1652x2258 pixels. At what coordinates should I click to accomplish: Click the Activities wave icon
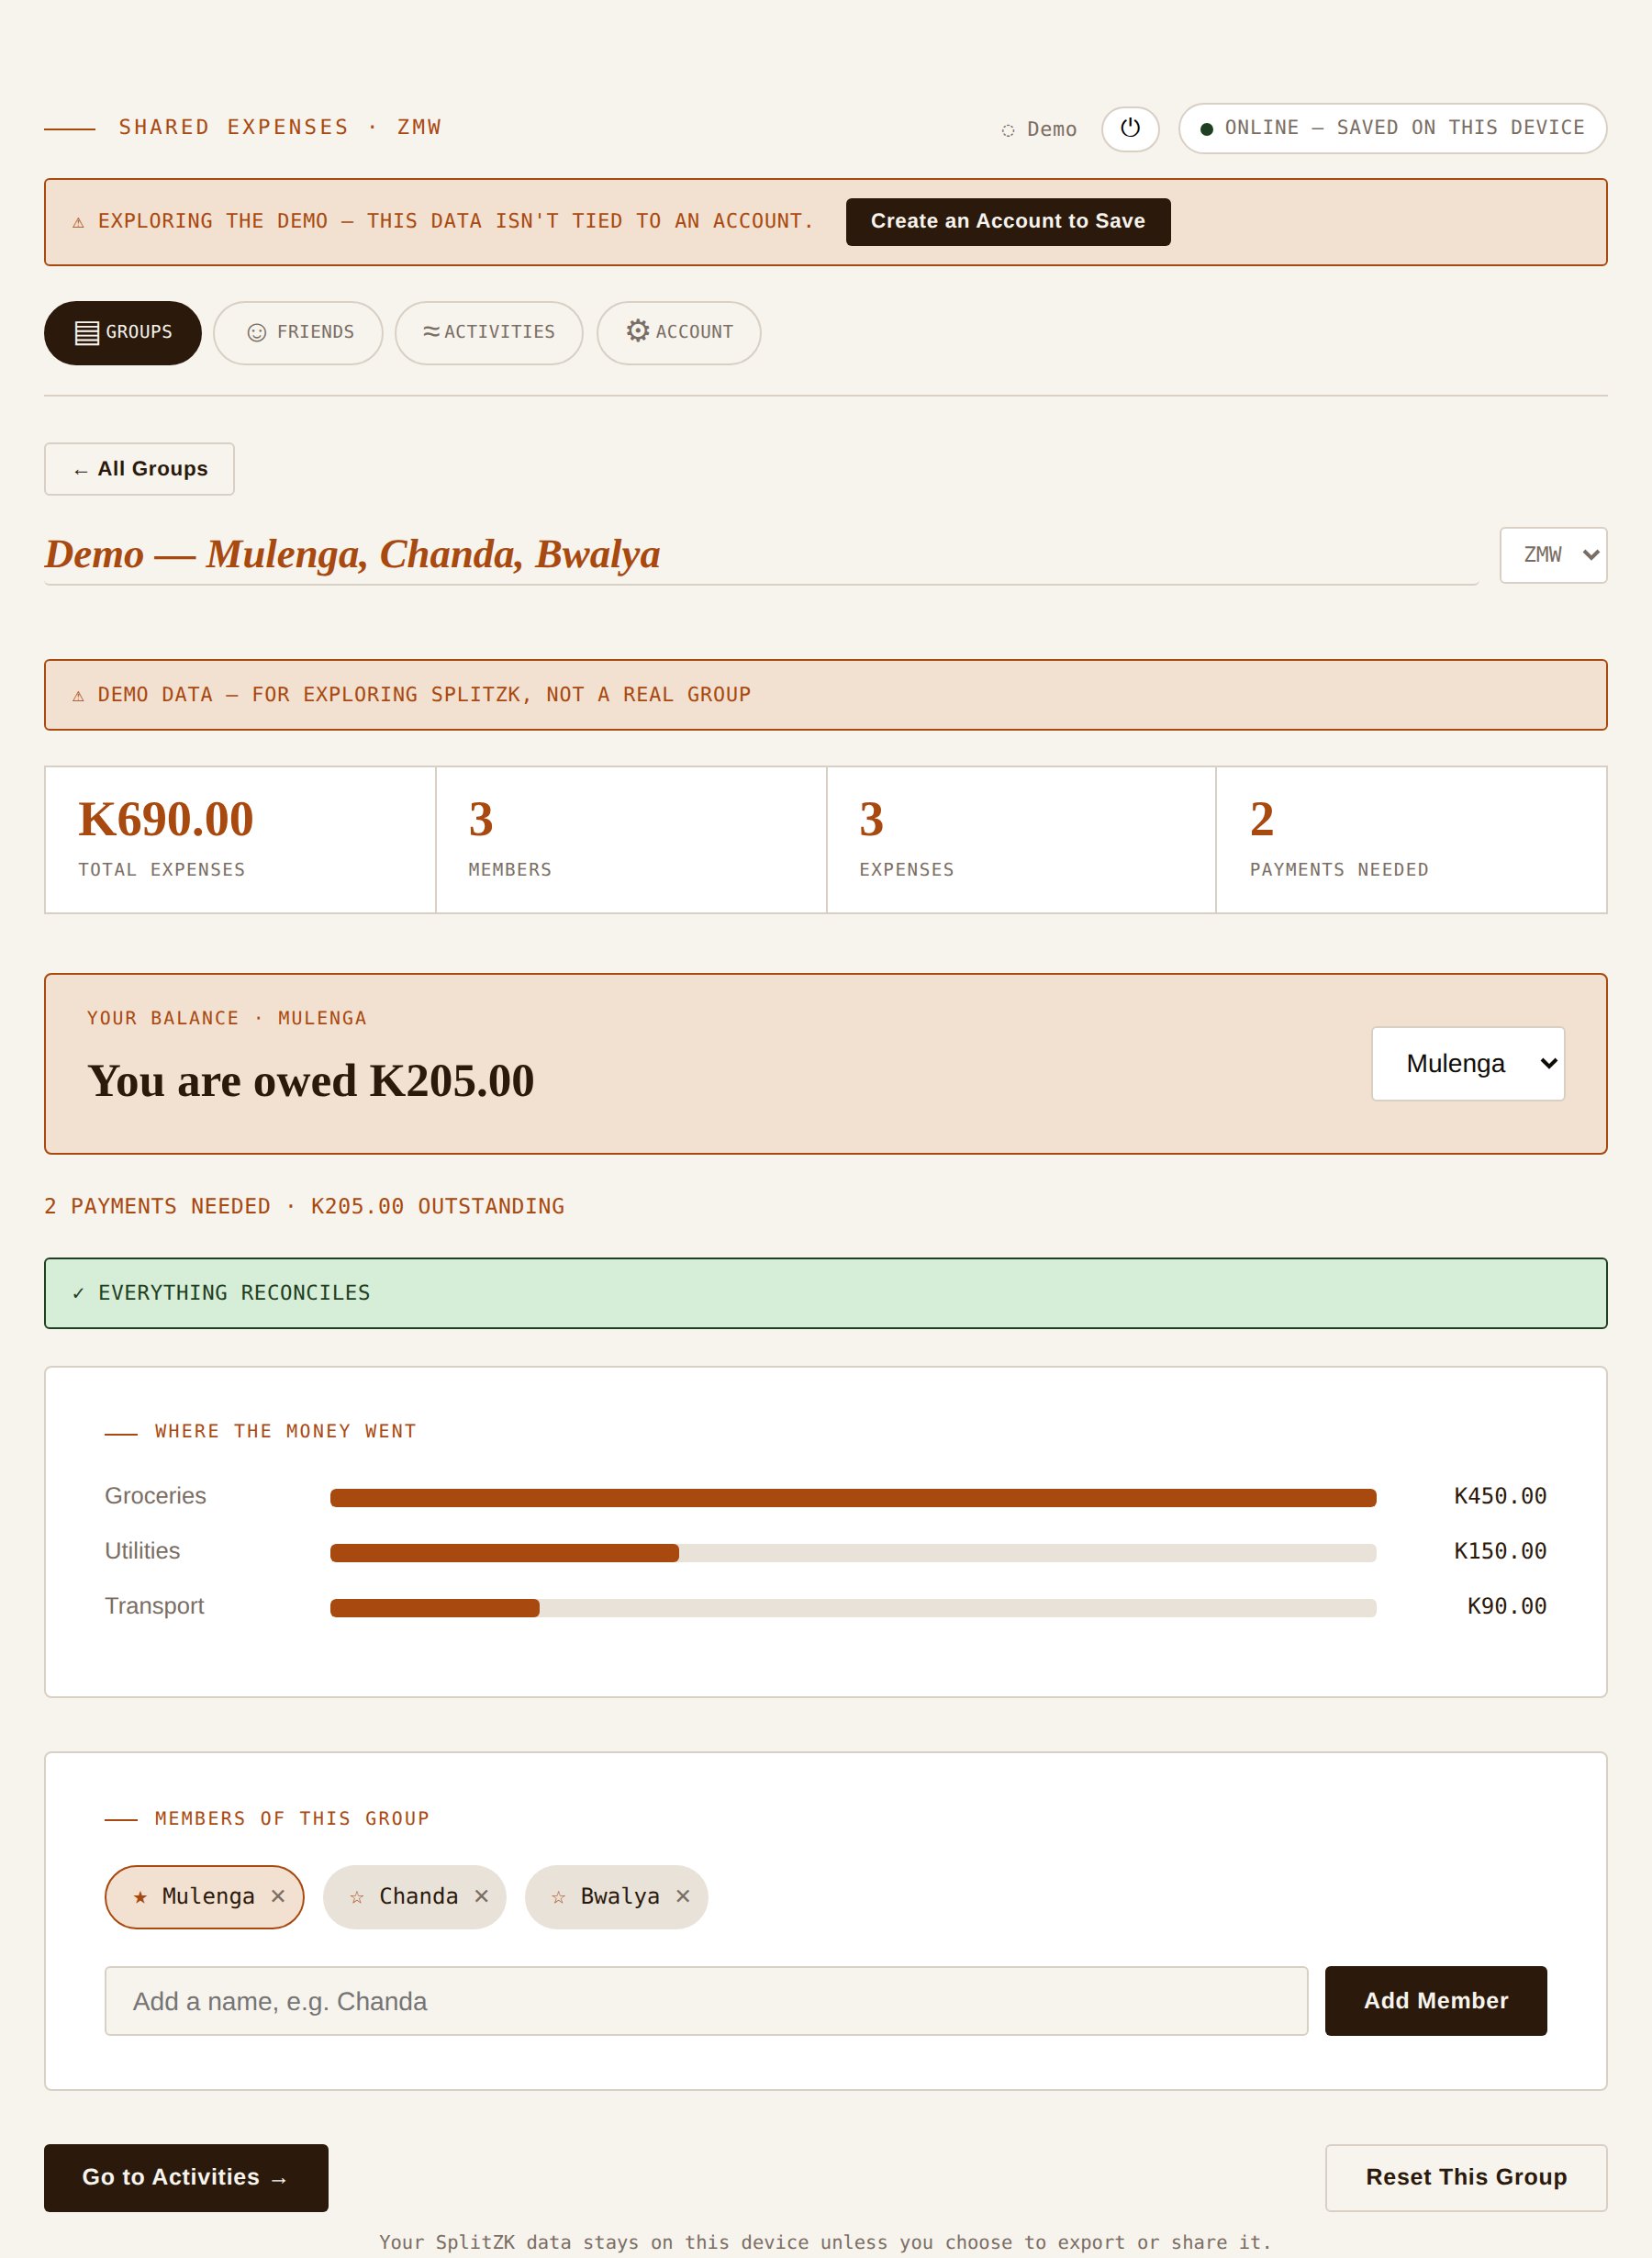pos(431,331)
